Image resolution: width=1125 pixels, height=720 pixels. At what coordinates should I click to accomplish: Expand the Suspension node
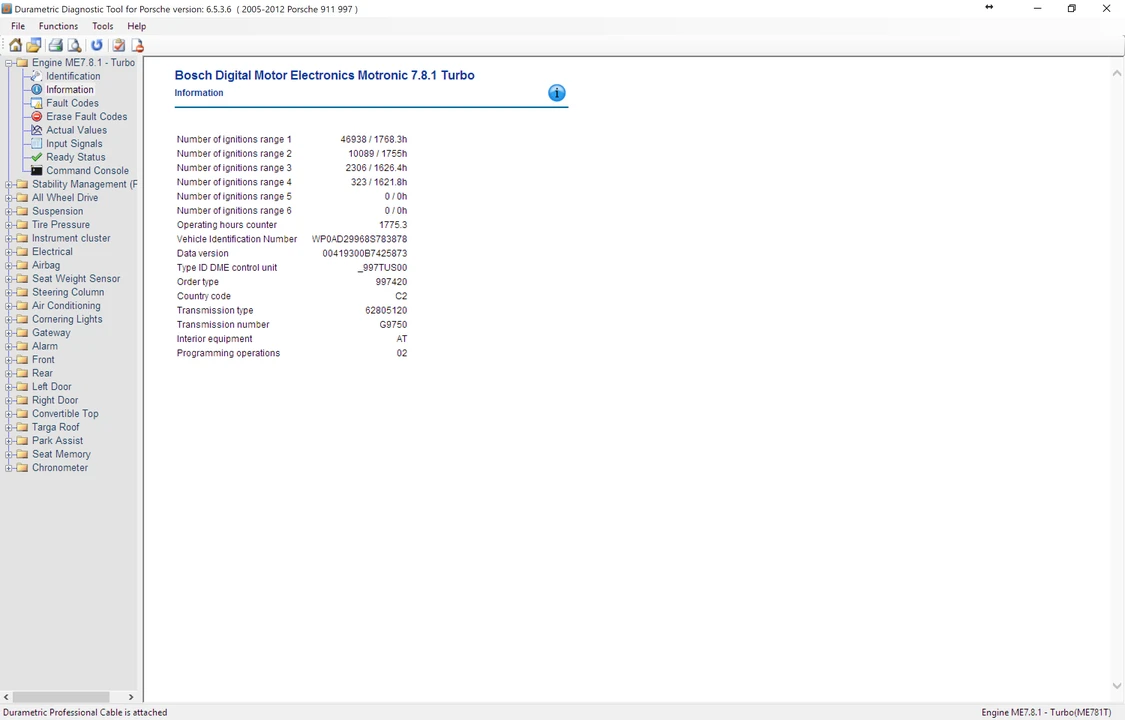click(9, 212)
